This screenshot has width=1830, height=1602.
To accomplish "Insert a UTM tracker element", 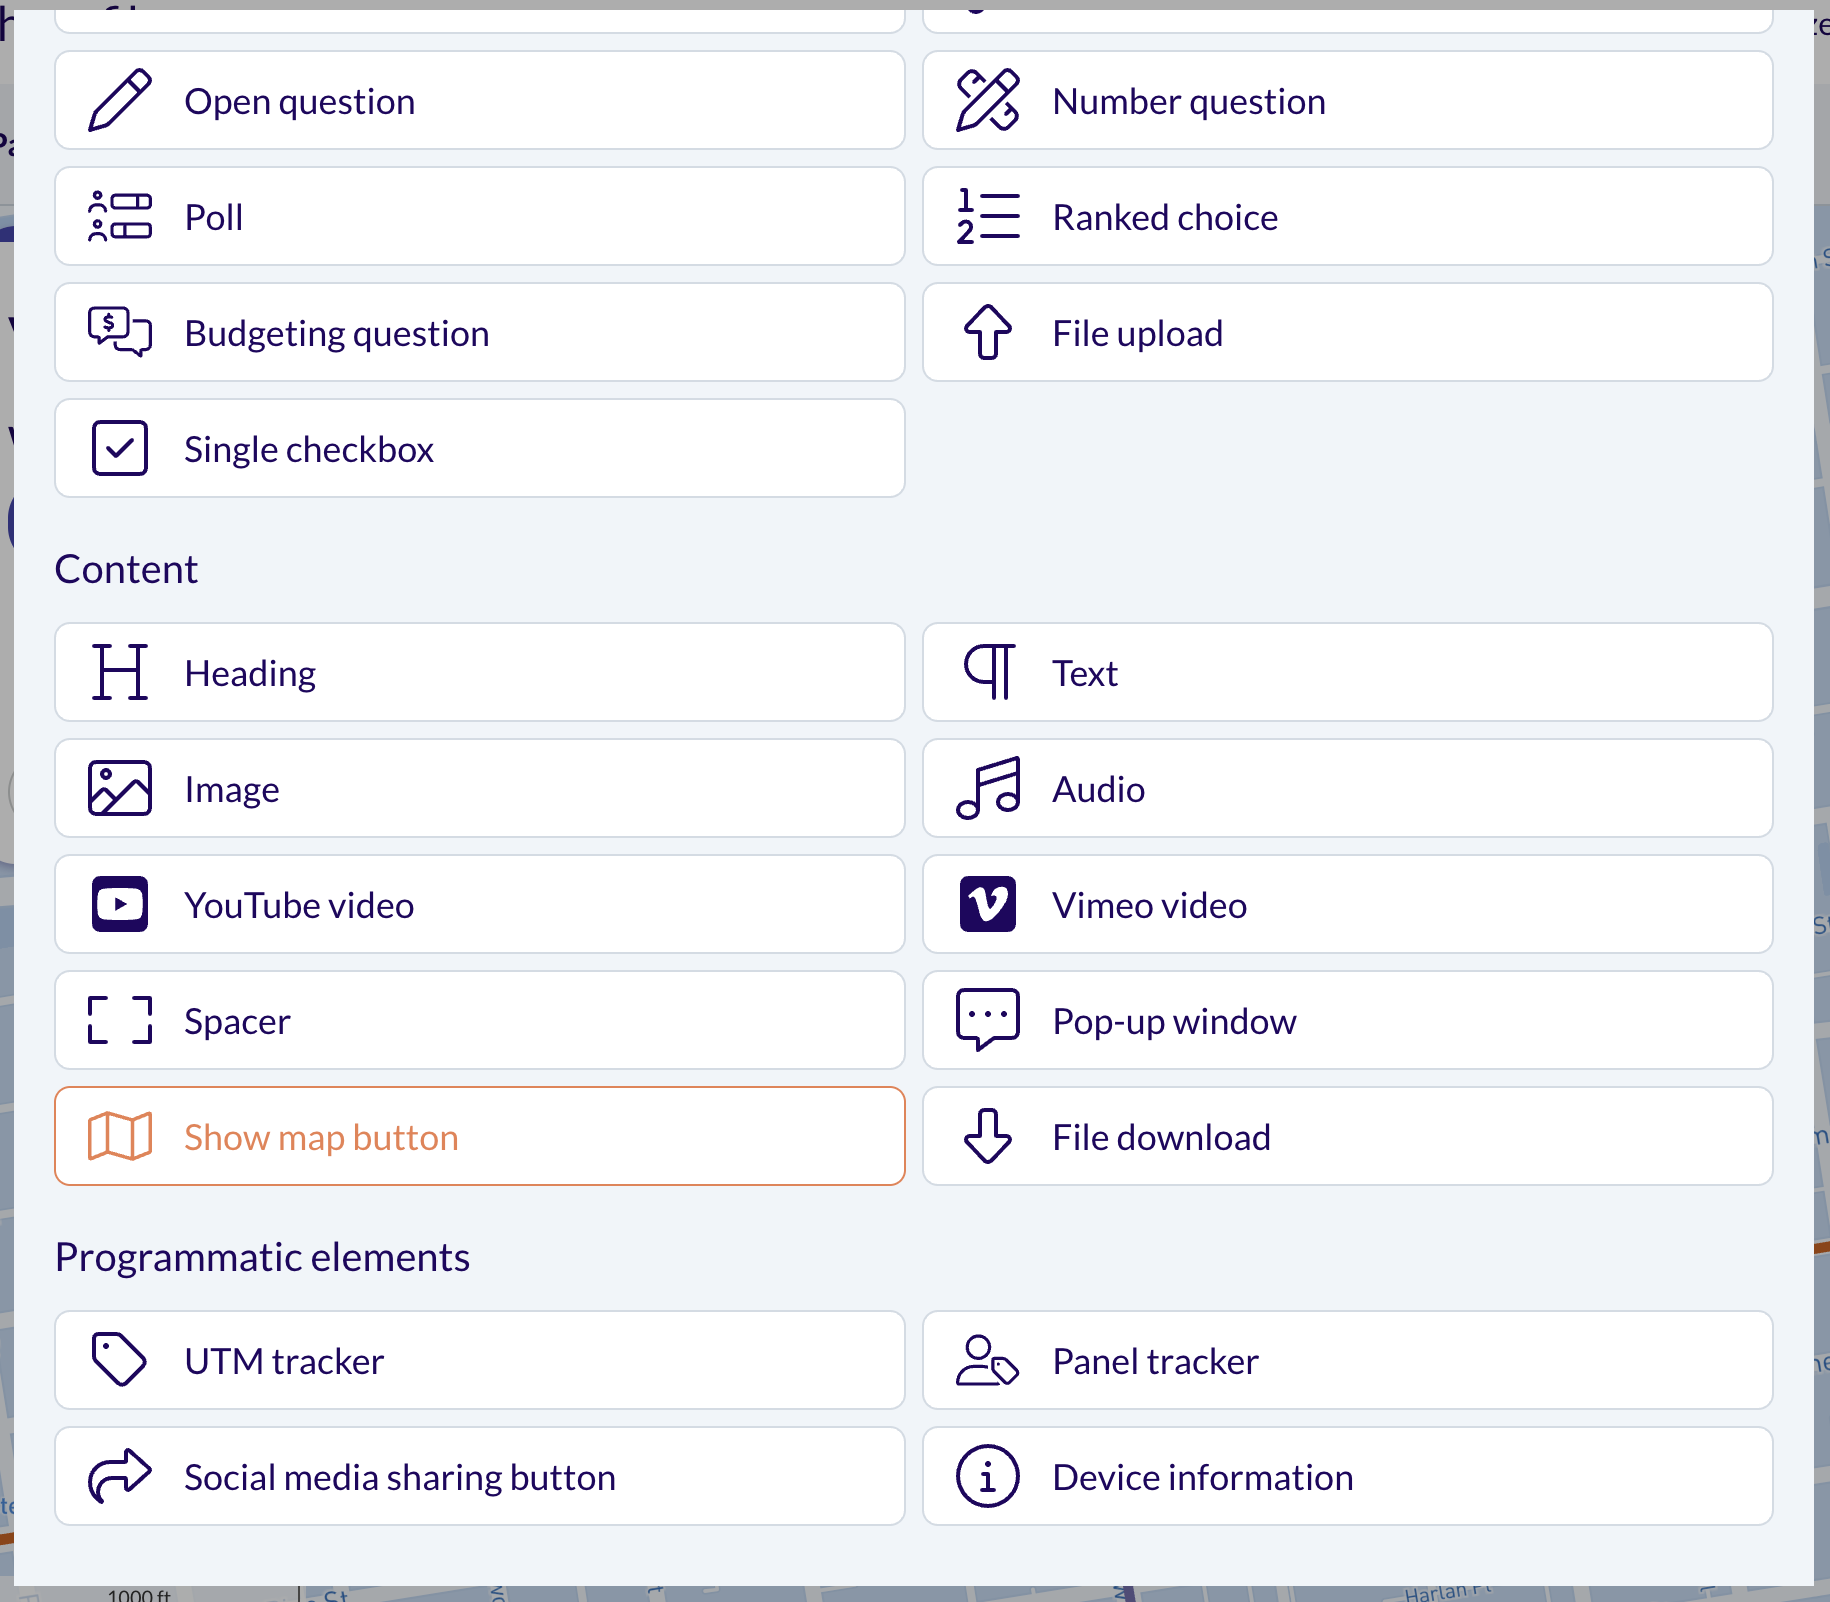I will coord(480,1361).
